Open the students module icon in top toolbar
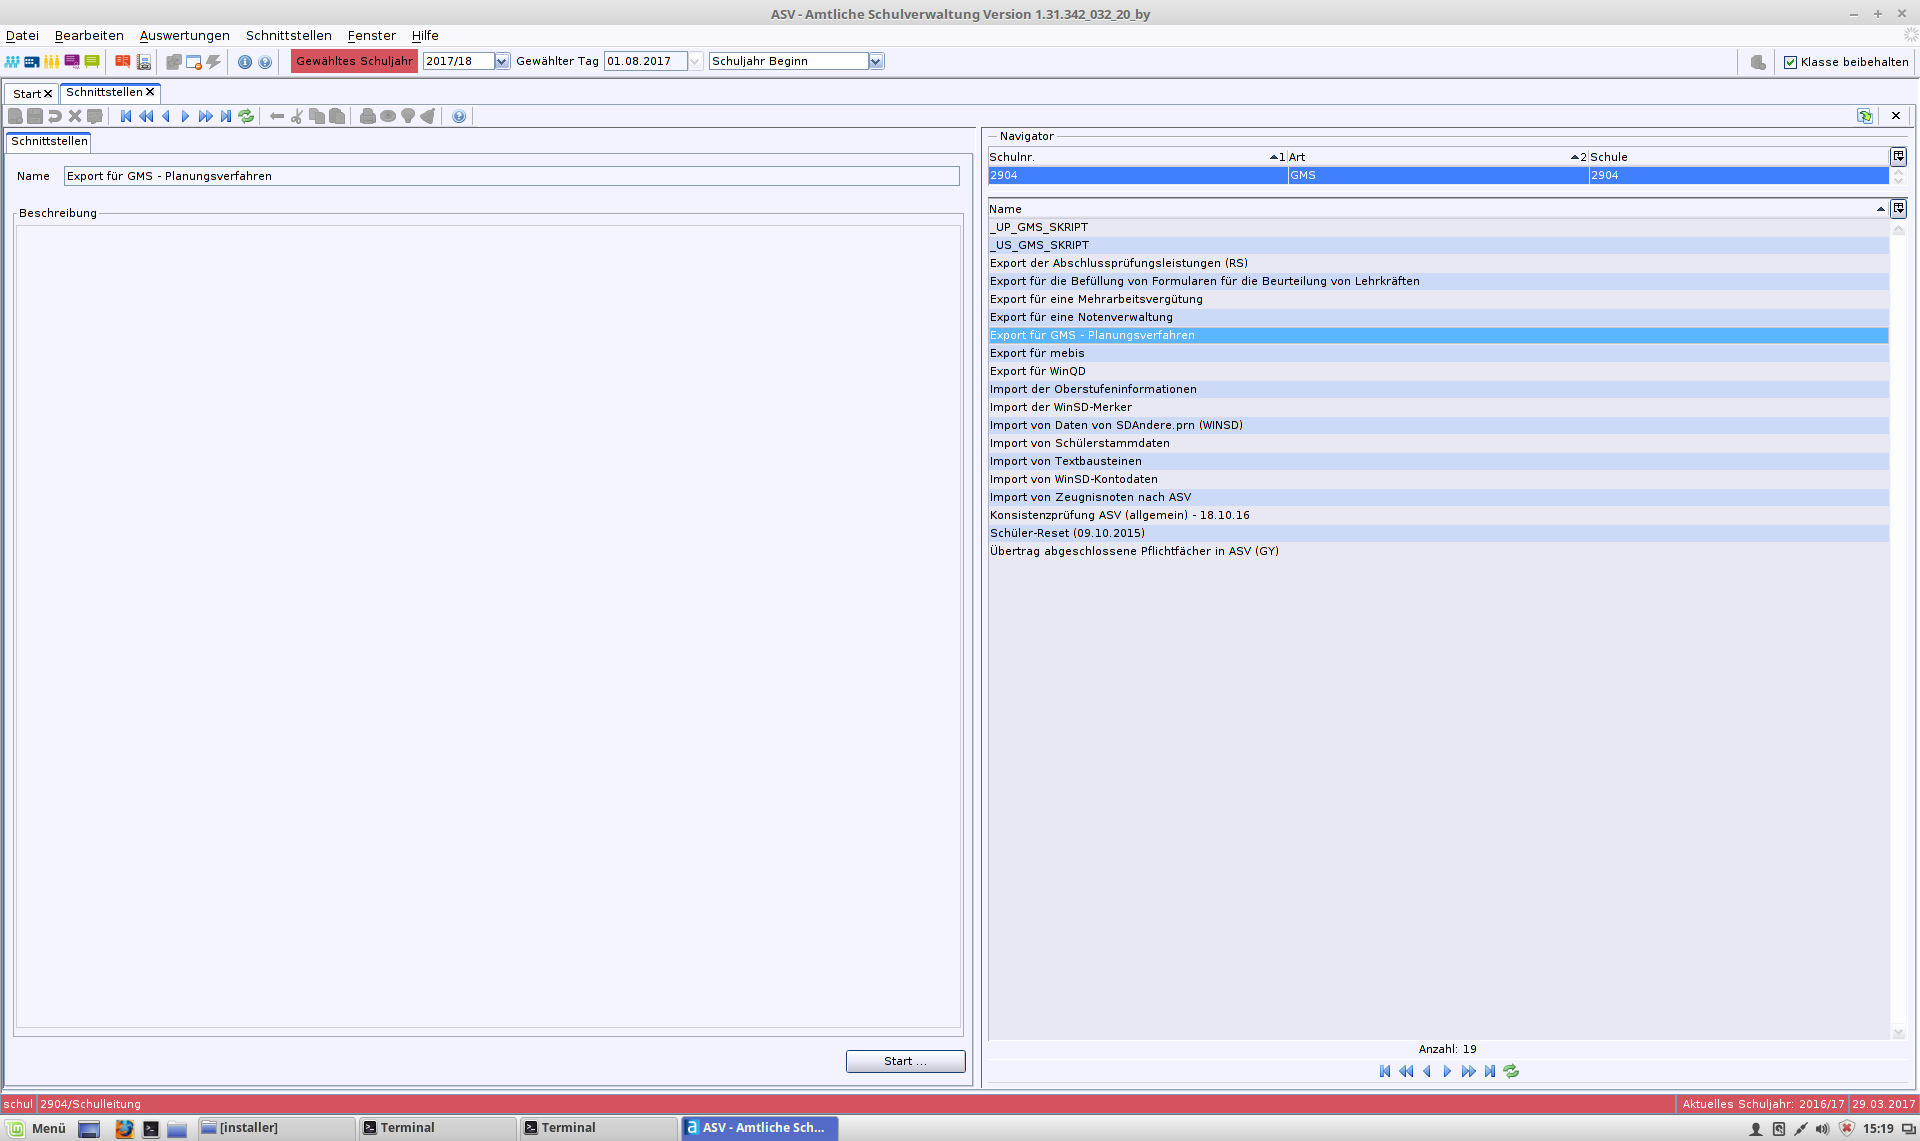The width and height of the screenshot is (1920, 1141). 12,62
